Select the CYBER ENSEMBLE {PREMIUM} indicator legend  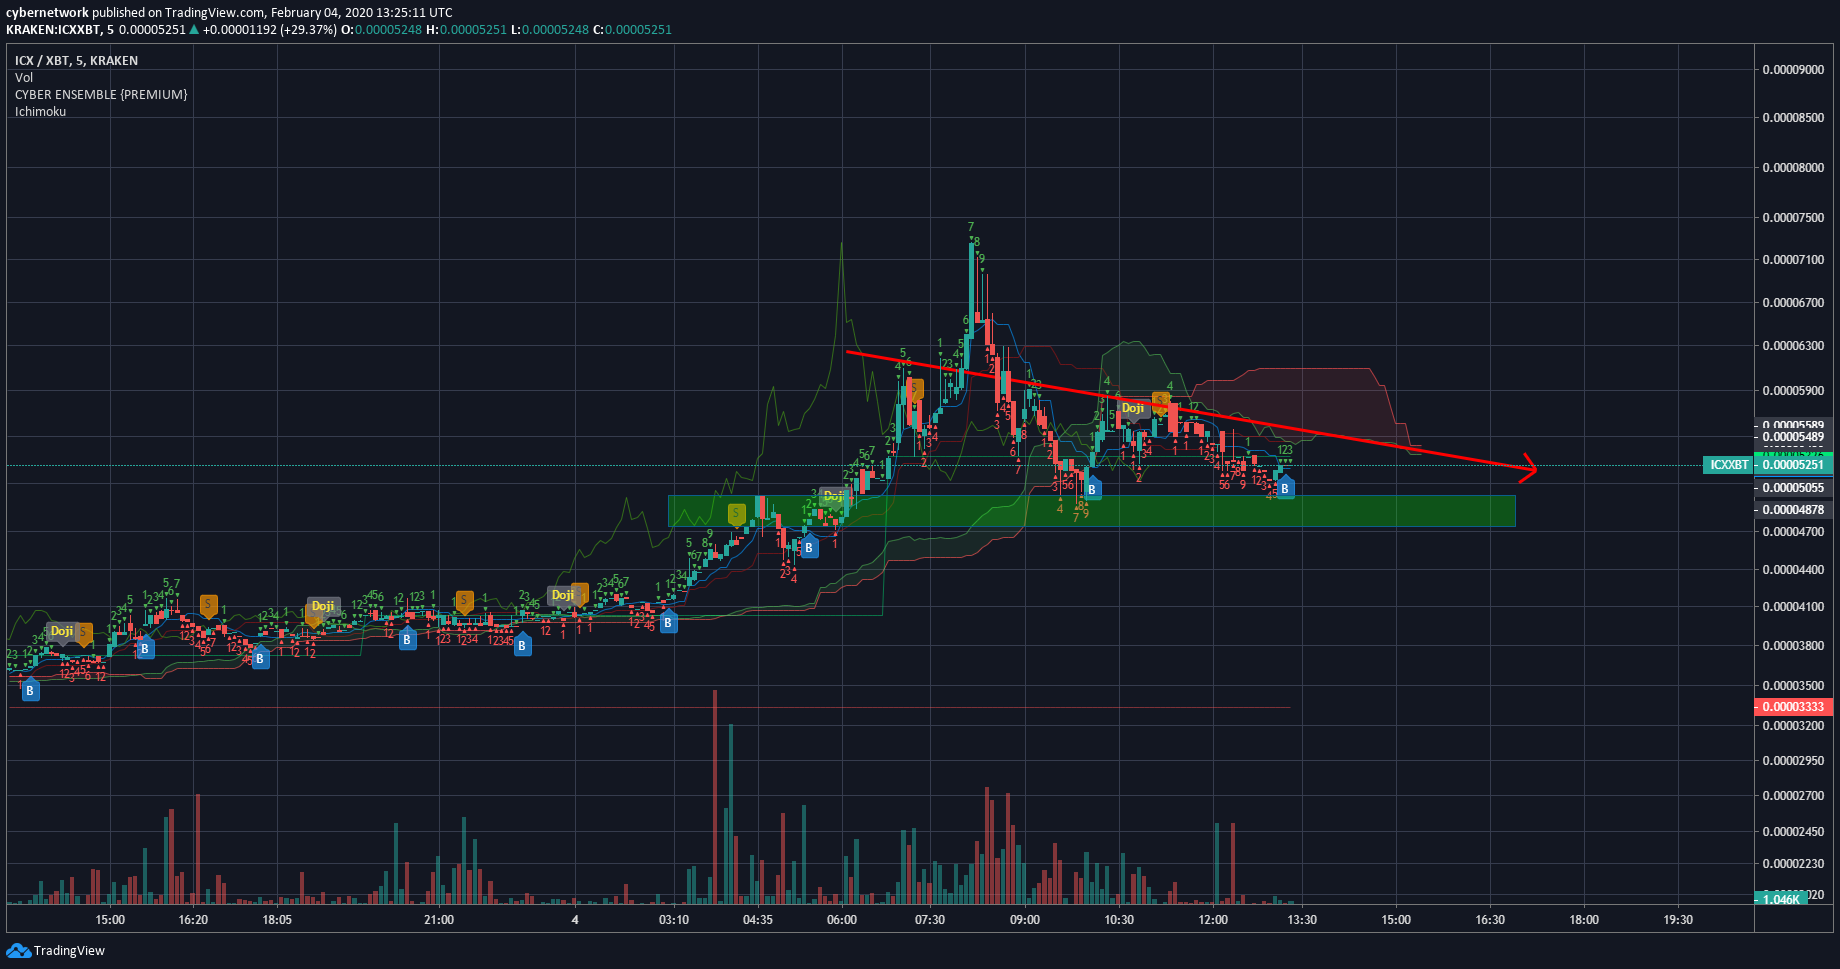pos(101,95)
